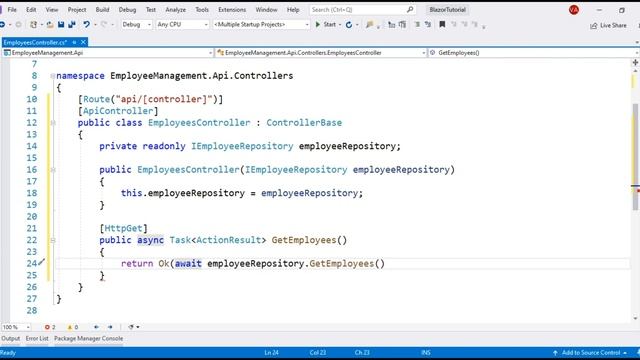Switch to the Package Manager Console tab
640x360 pixels.
click(89, 338)
